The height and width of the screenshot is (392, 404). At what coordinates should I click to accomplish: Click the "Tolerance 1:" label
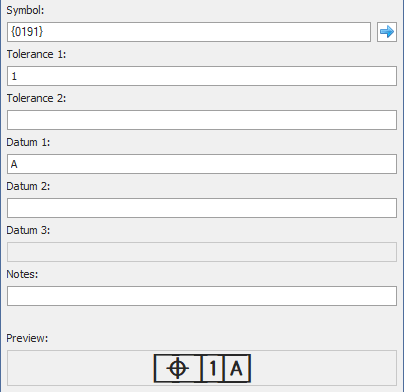36,54
